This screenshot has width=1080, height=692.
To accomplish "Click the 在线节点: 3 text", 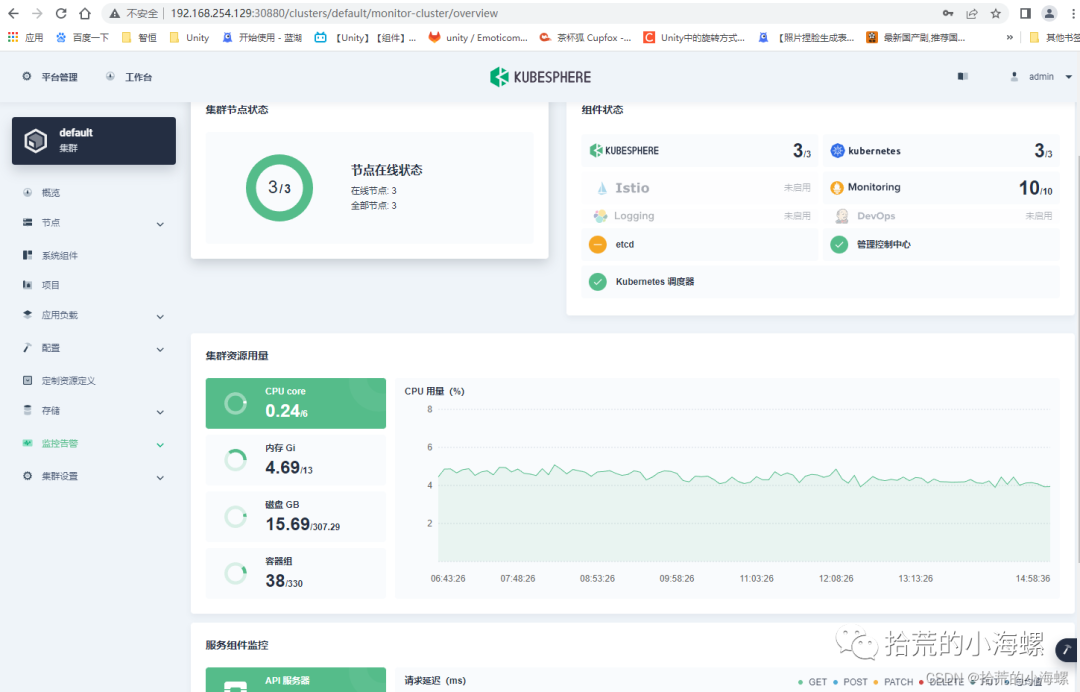I will (x=373, y=191).
